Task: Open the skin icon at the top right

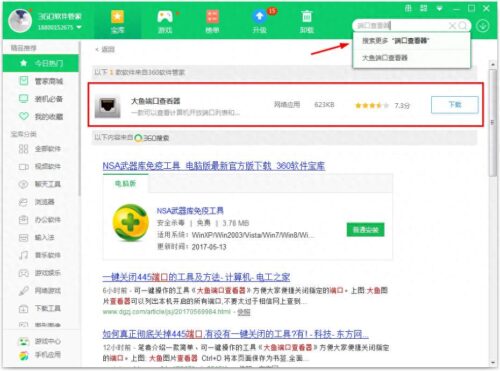Action: pos(408,8)
